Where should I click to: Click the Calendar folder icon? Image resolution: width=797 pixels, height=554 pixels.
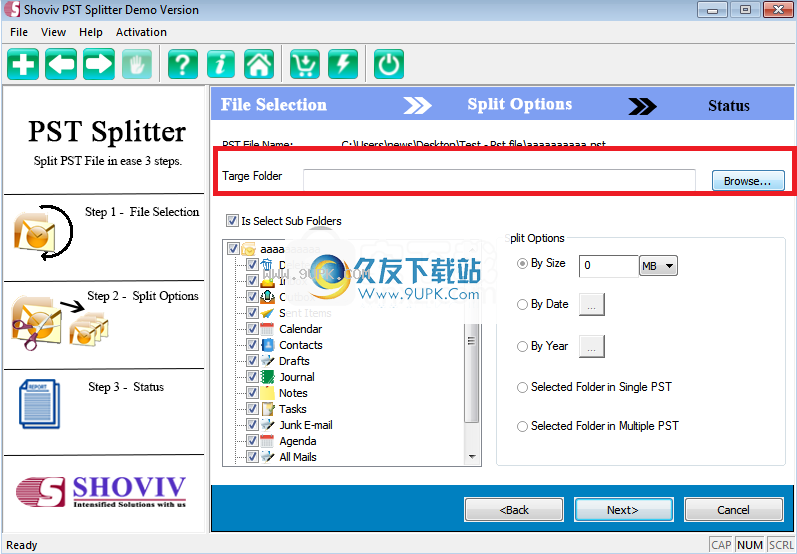click(267, 329)
